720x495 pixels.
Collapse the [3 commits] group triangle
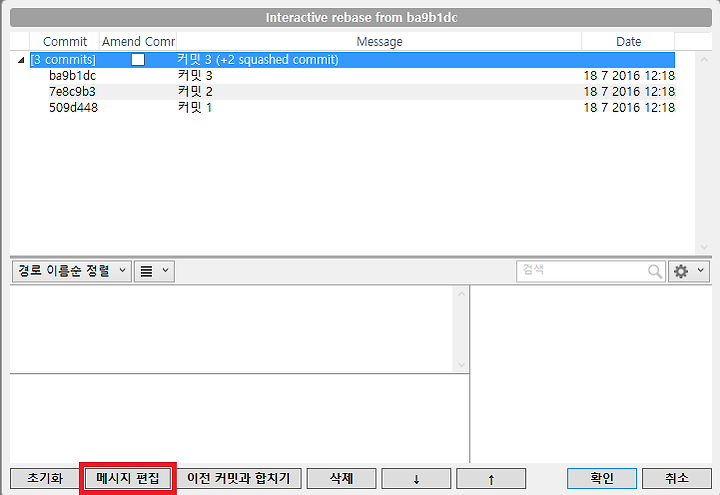tap(21, 60)
